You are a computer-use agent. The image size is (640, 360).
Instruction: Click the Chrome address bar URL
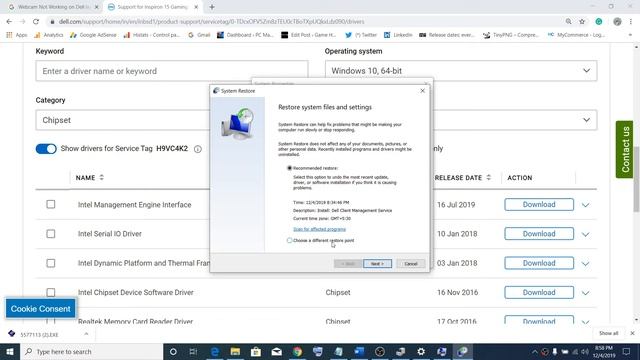[x=211, y=22]
